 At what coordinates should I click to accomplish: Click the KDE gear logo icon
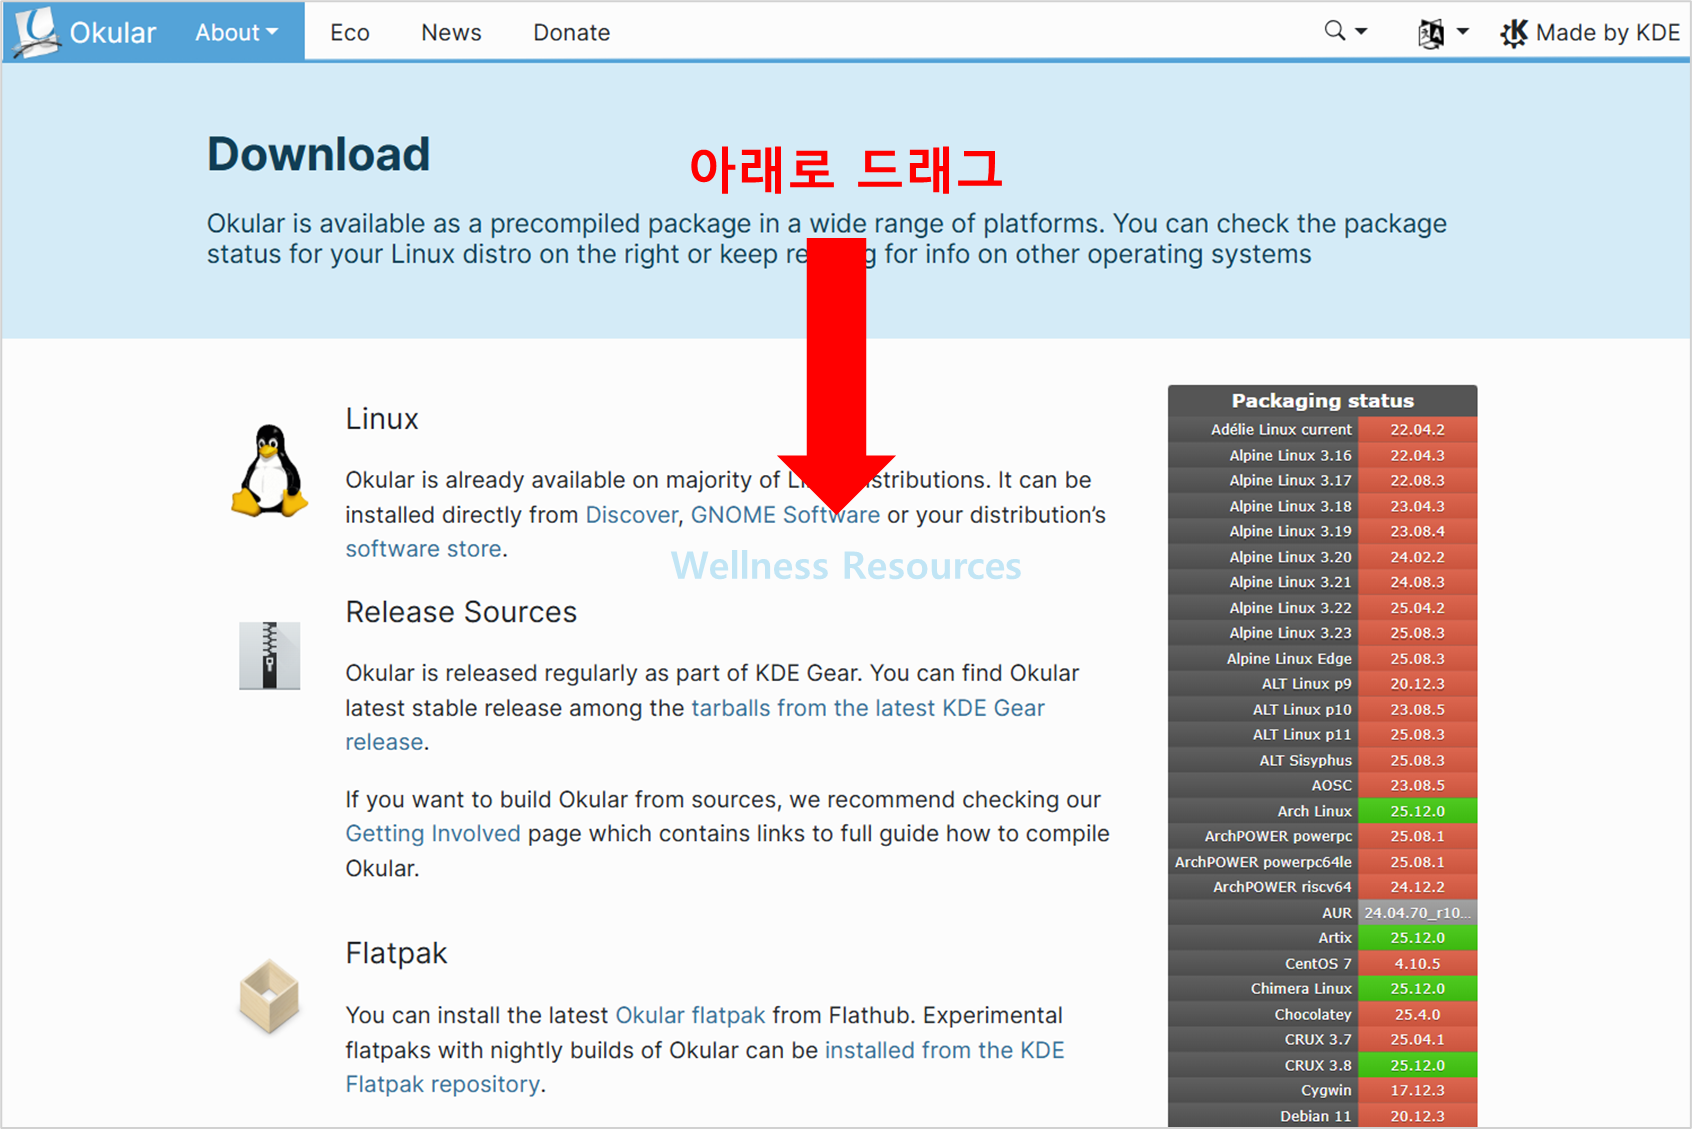click(x=1514, y=33)
